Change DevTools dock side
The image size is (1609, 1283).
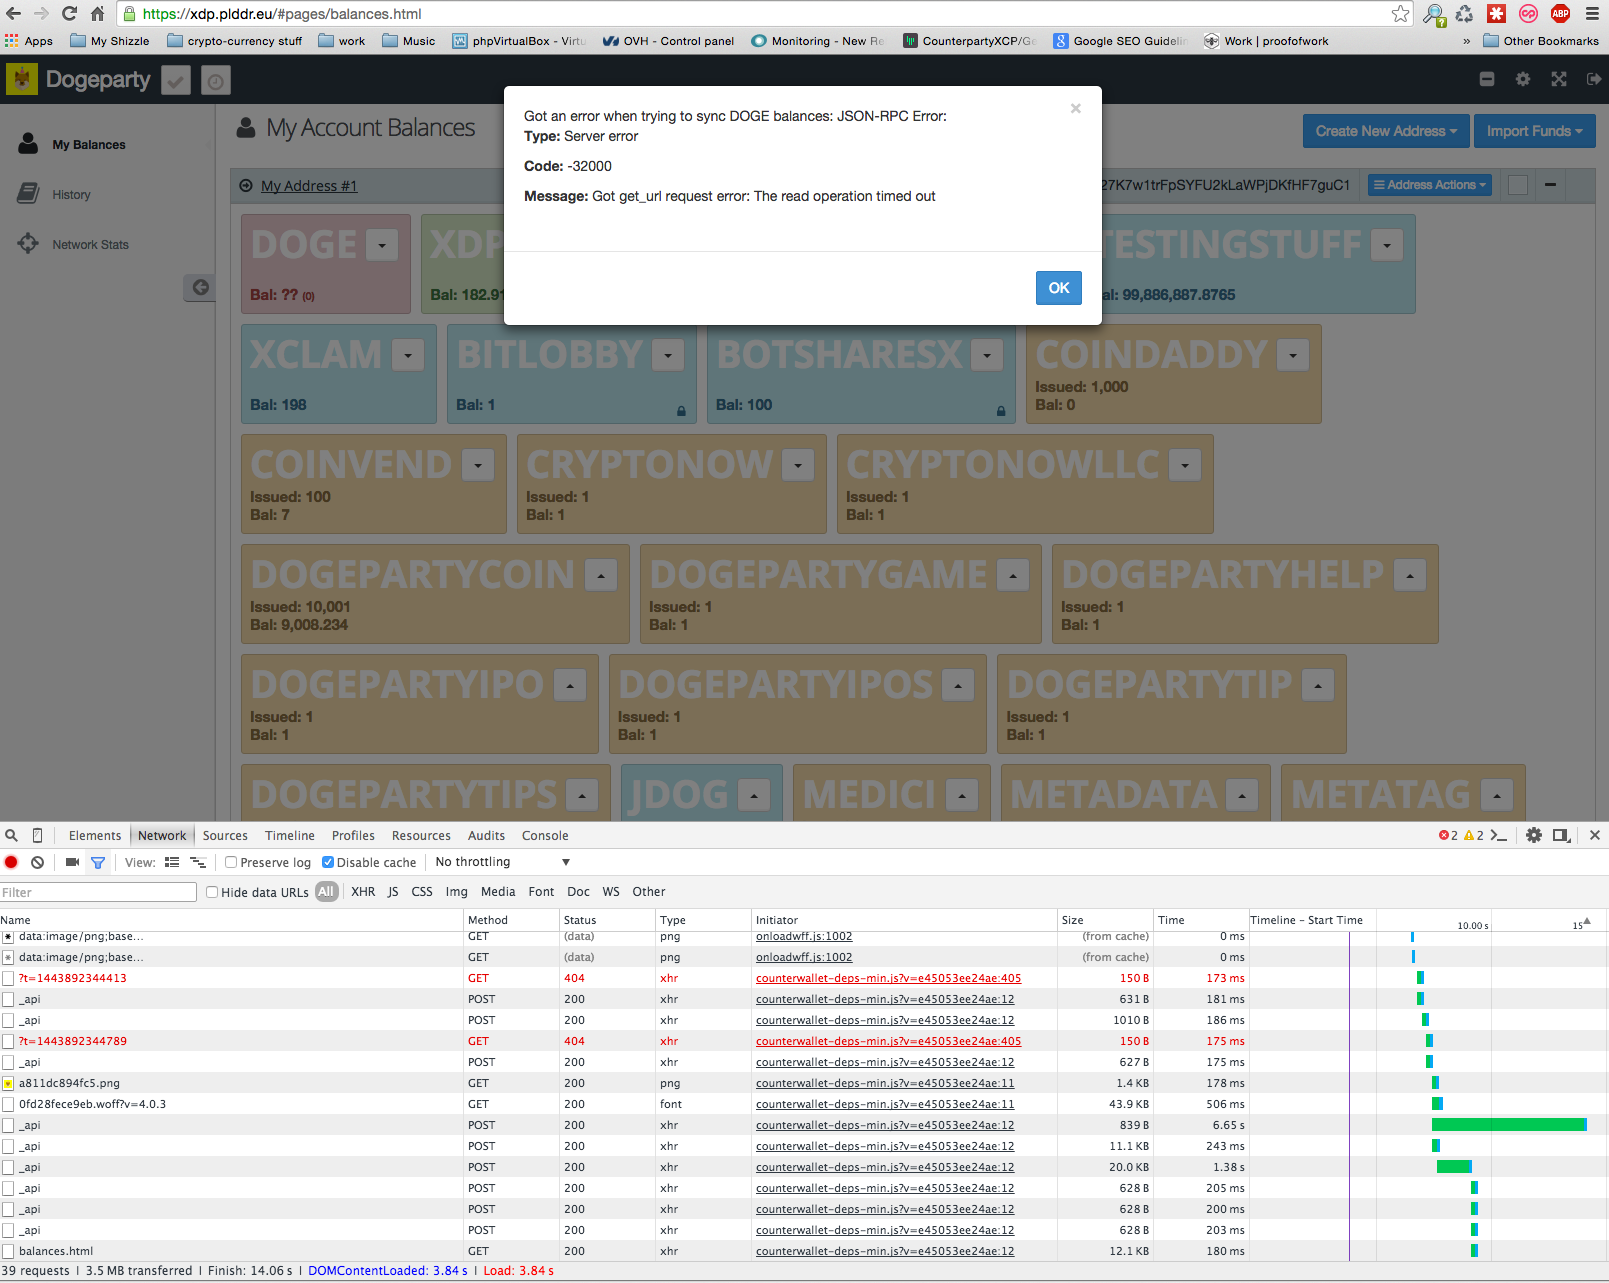[x=1561, y=835]
